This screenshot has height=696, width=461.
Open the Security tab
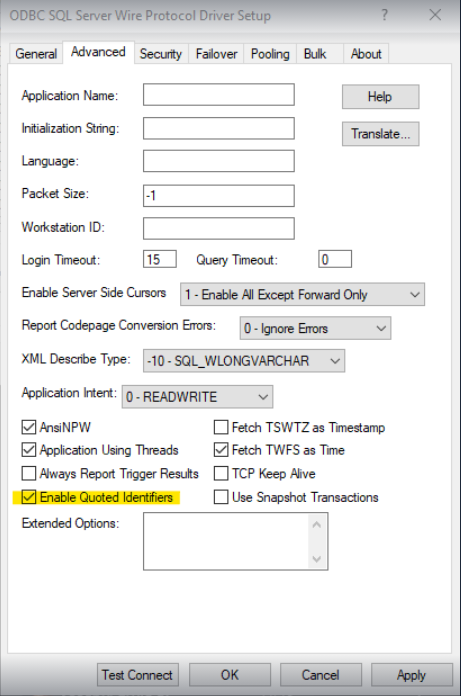coord(161,54)
